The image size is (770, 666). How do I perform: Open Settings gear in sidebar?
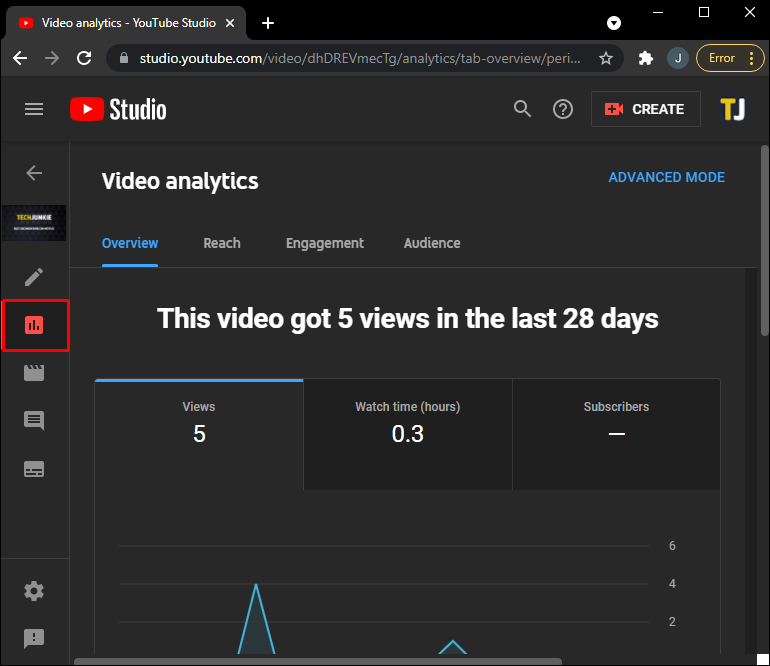pyautogui.click(x=34, y=591)
